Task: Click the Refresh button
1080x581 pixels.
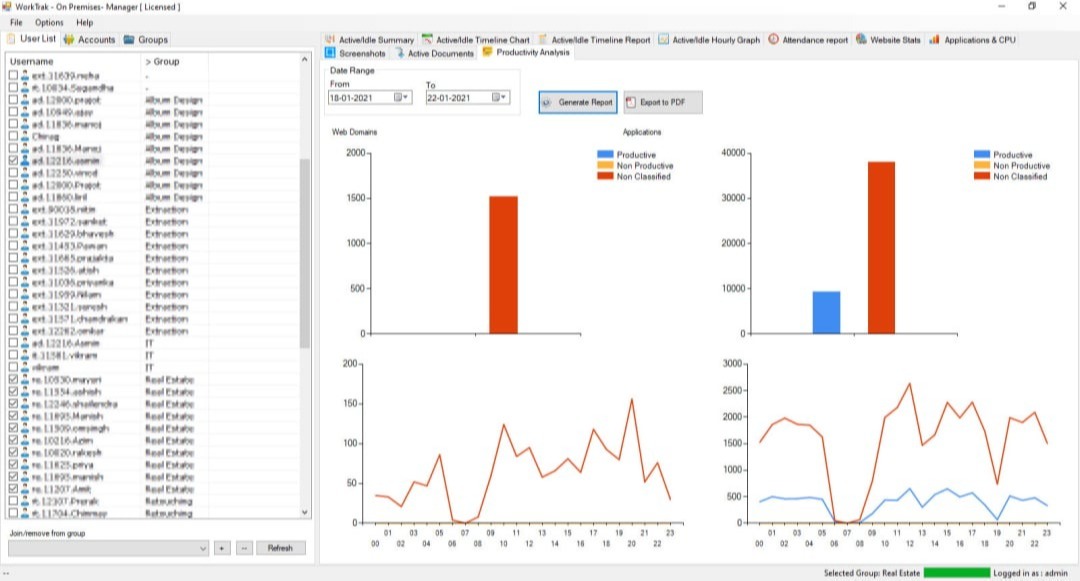Action: [x=280, y=548]
